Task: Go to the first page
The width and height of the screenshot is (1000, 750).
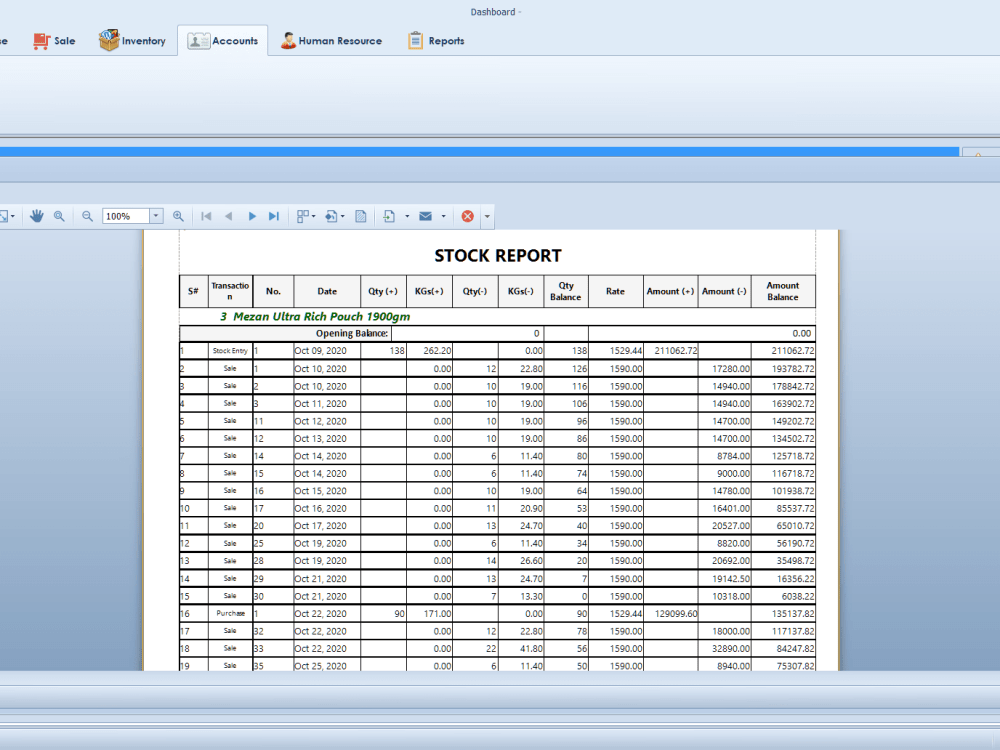Action: click(x=206, y=216)
